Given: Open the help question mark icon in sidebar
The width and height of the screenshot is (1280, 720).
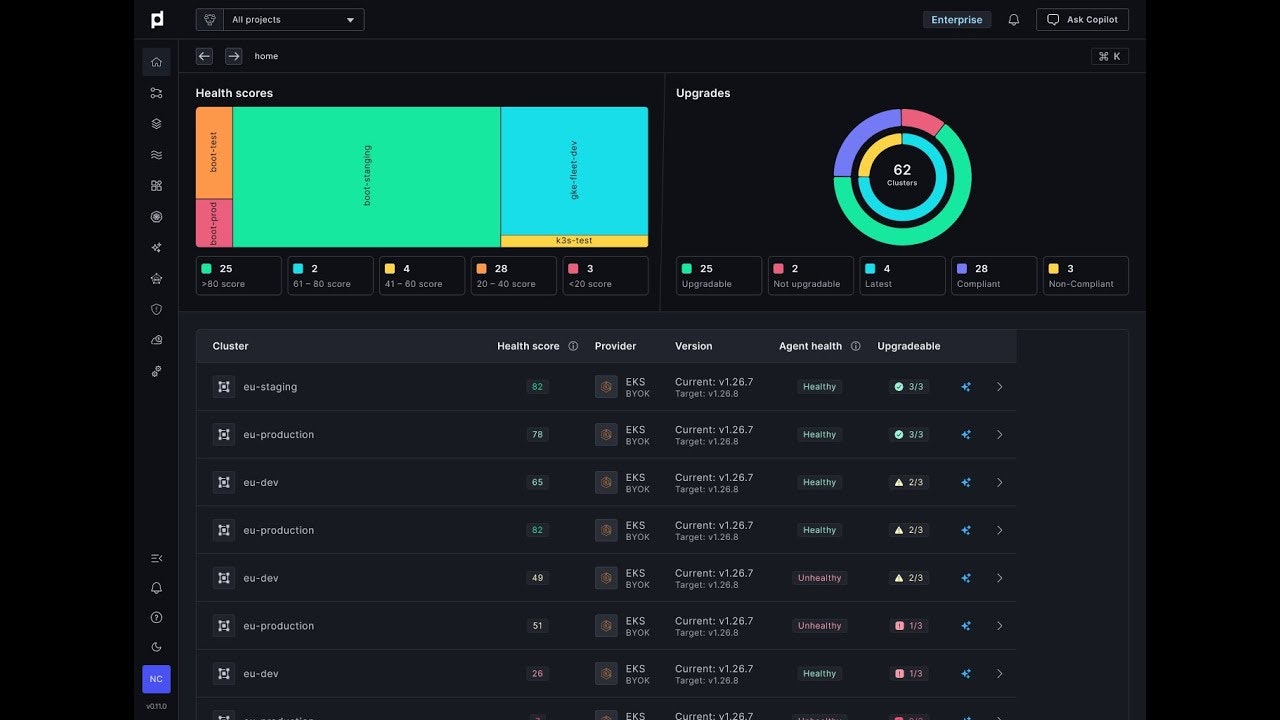Looking at the screenshot, I should (x=156, y=618).
